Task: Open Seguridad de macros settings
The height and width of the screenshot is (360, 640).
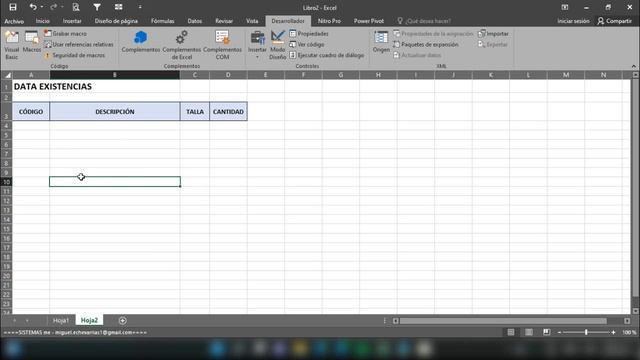Action: [x=75, y=55]
